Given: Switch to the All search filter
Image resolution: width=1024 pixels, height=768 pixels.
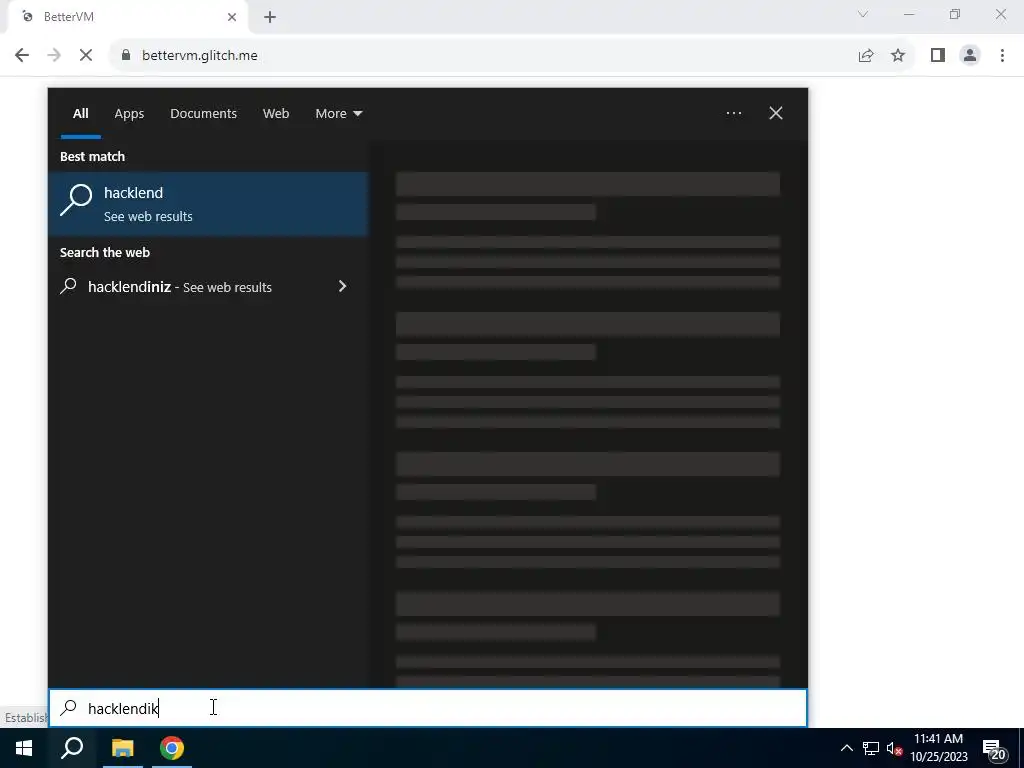Looking at the screenshot, I should pyautogui.click(x=81, y=114).
